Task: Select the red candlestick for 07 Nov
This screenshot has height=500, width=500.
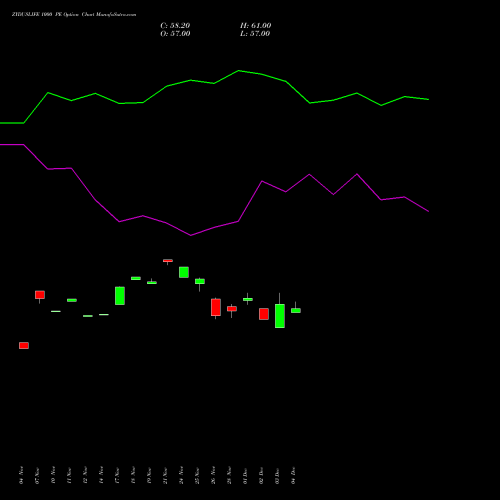Action: click(x=40, y=295)
